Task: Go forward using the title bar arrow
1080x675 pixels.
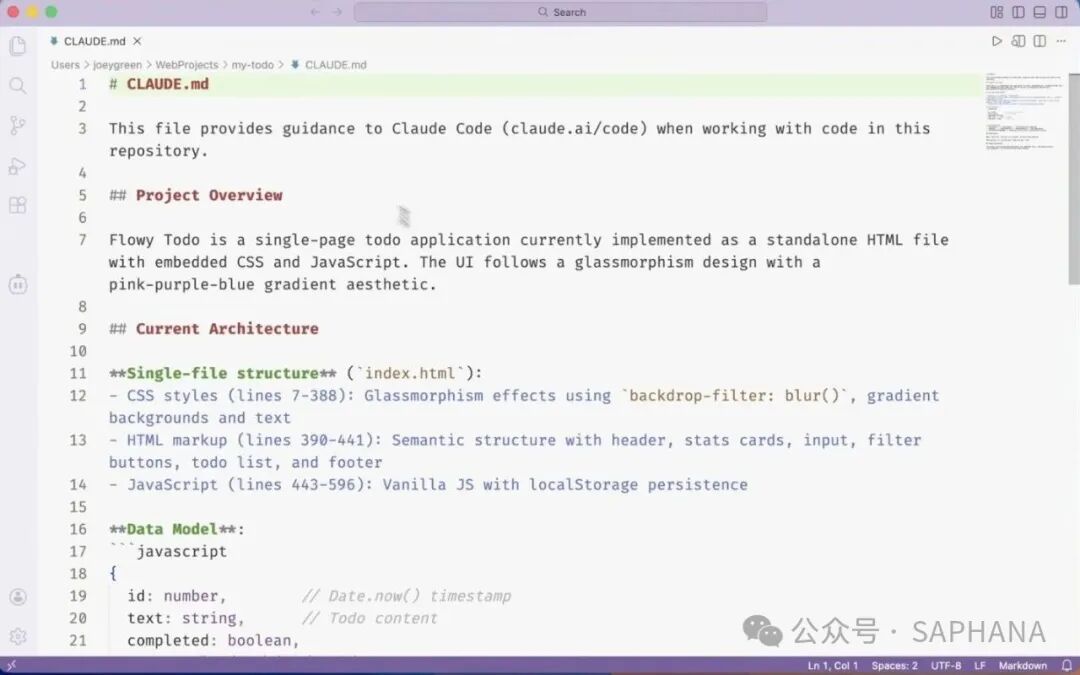Action: coord(337,12)
